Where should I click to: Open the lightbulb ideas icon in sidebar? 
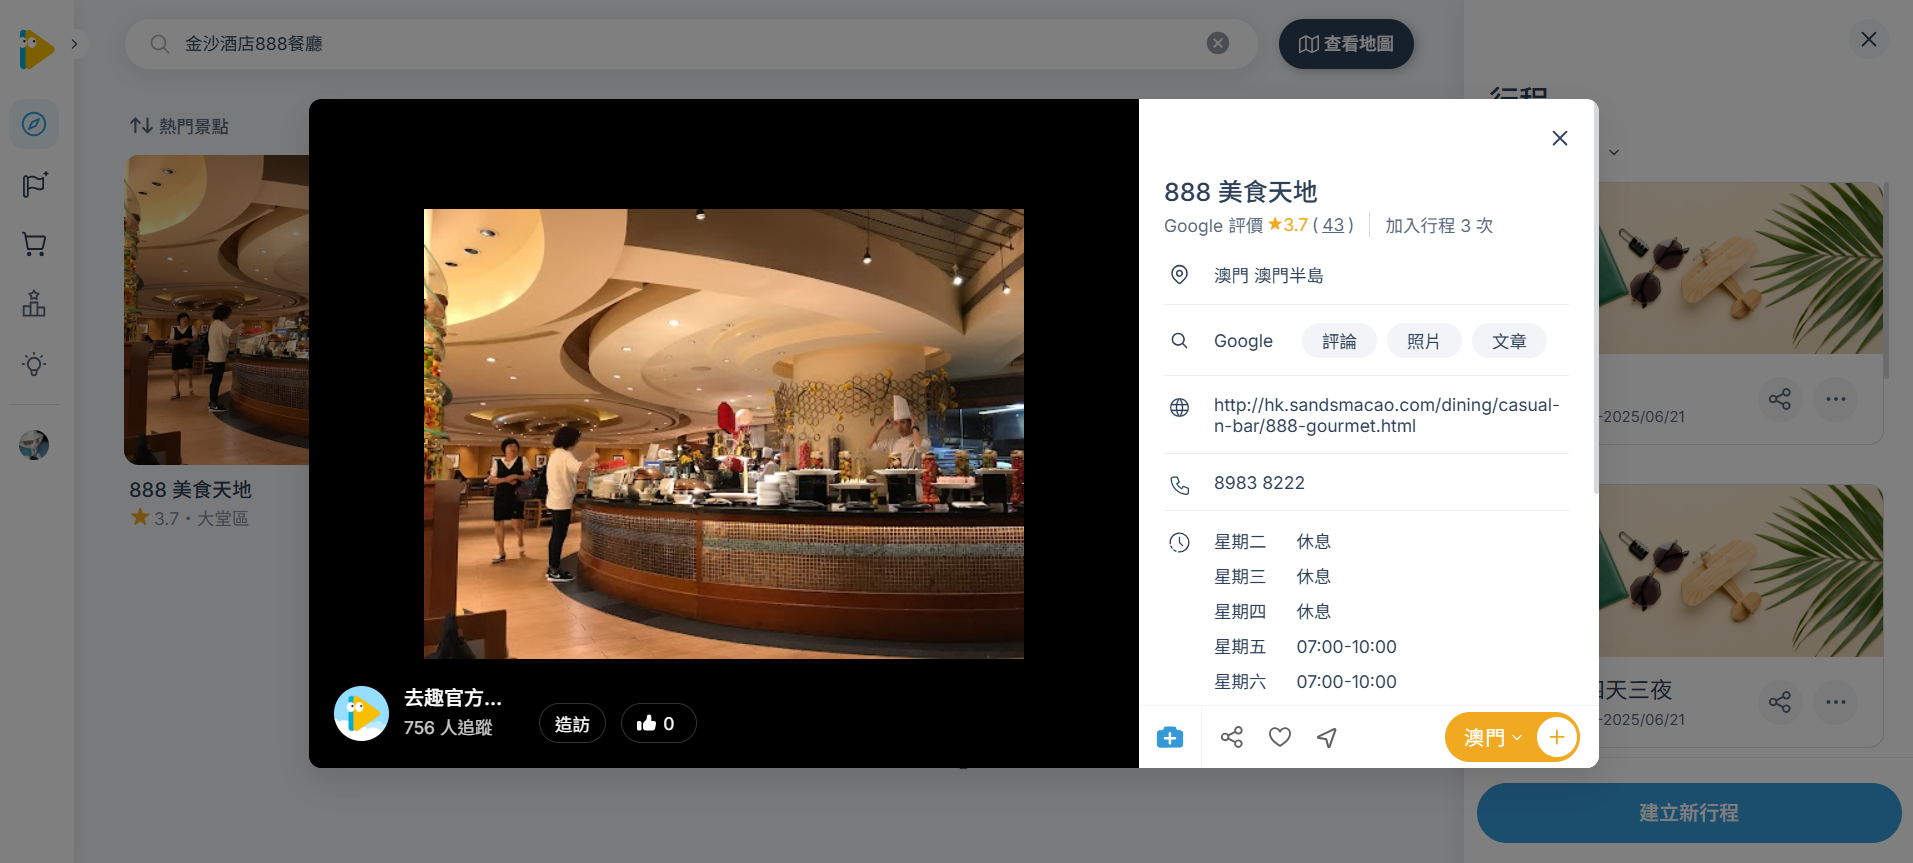click(34, 364)
